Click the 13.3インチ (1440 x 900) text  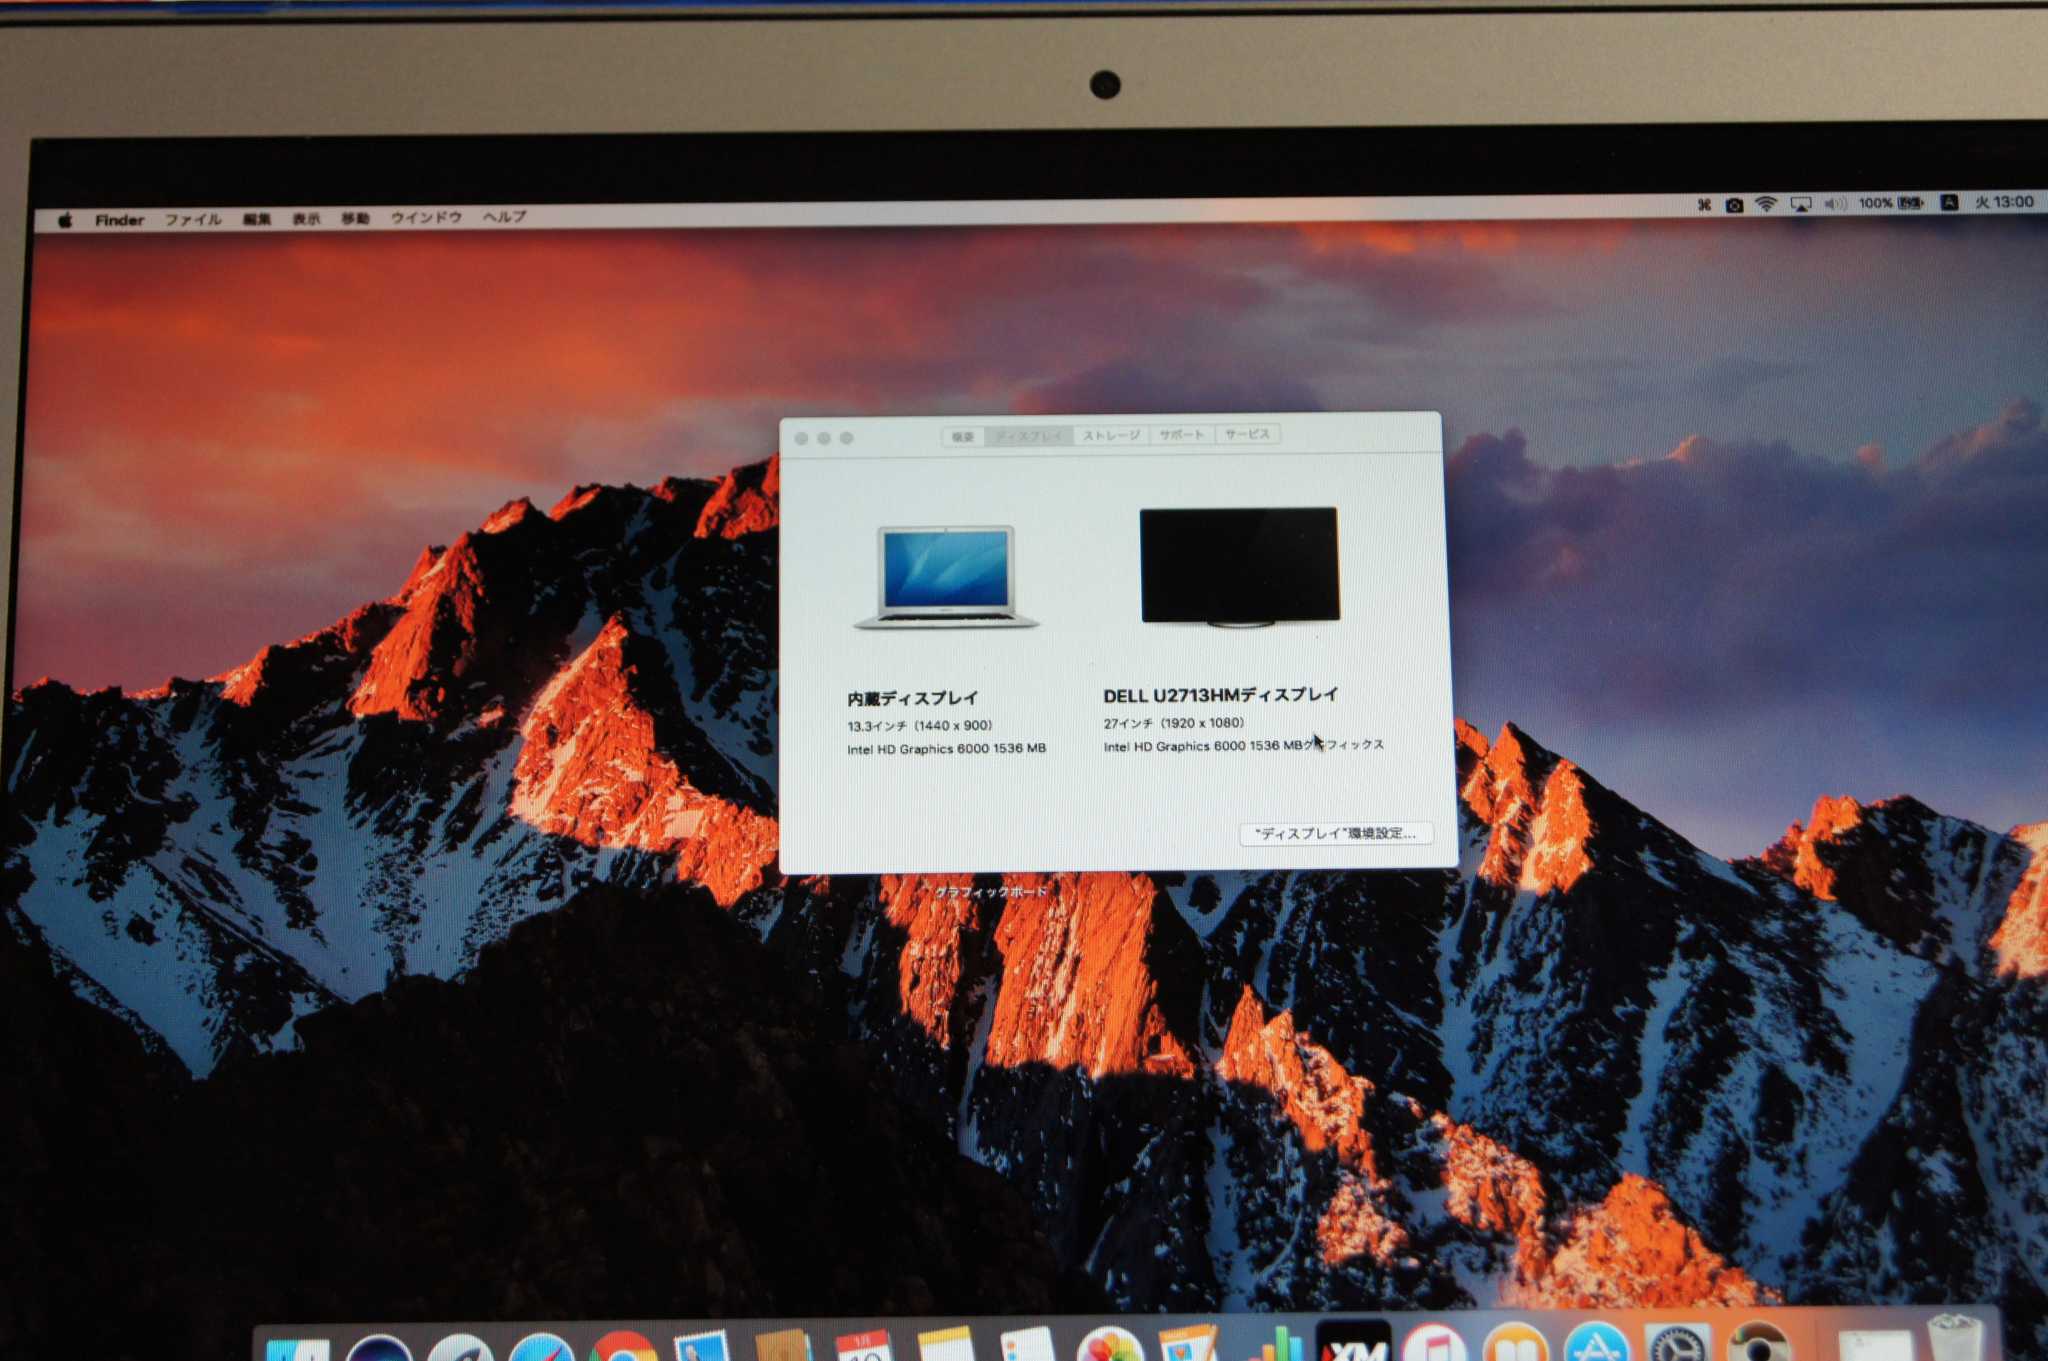coord(920,725)
